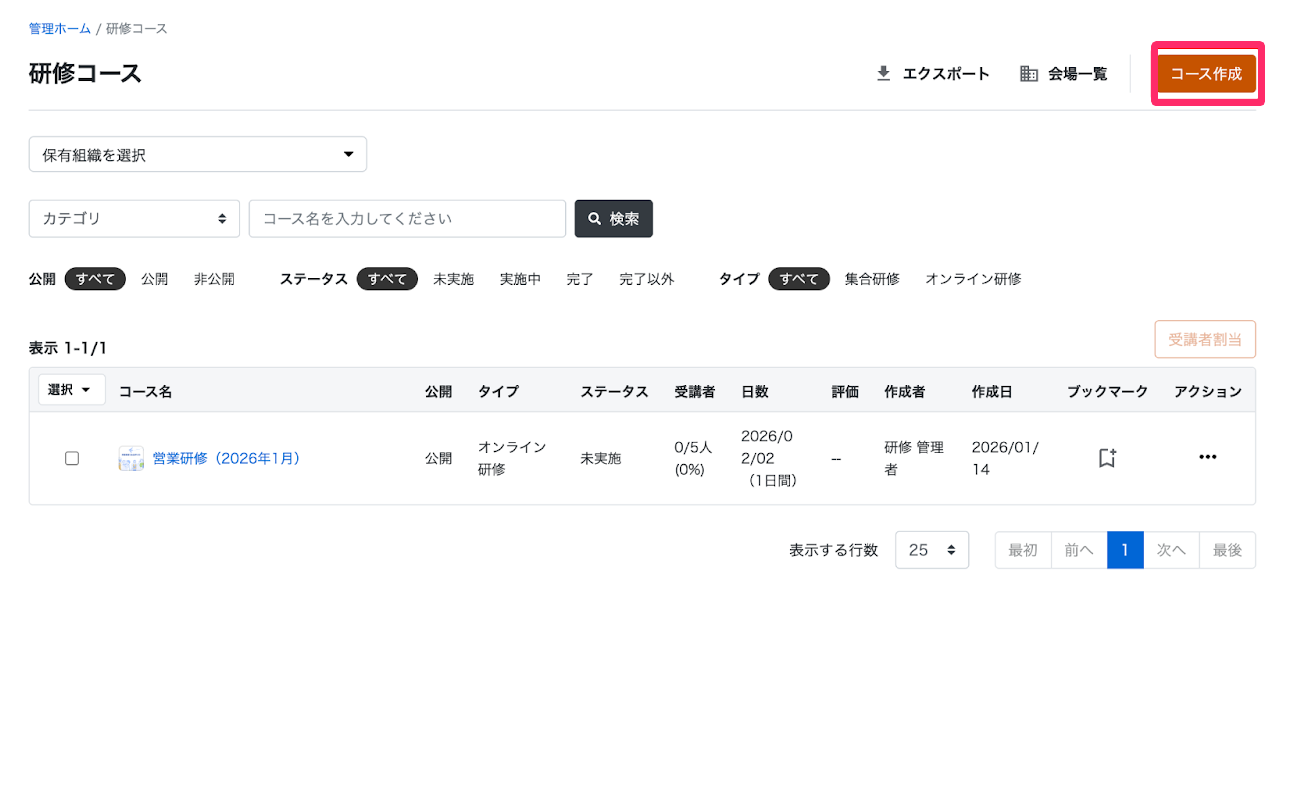
Task: Select すべて under ステータス filter
Action: click(x=387, y=279)
